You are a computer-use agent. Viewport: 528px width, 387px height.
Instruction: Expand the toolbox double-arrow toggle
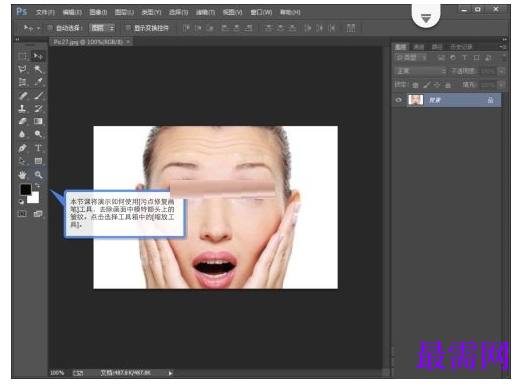(18, 40)
